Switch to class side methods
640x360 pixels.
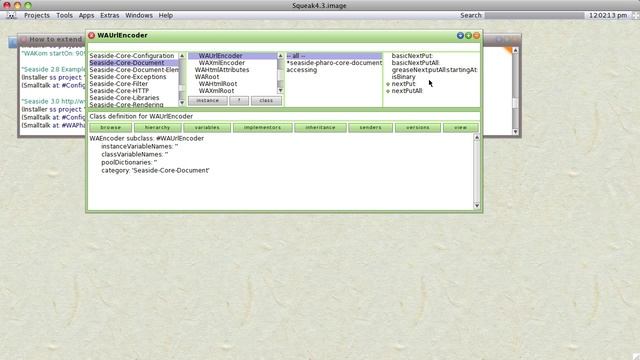coord(266,100)
